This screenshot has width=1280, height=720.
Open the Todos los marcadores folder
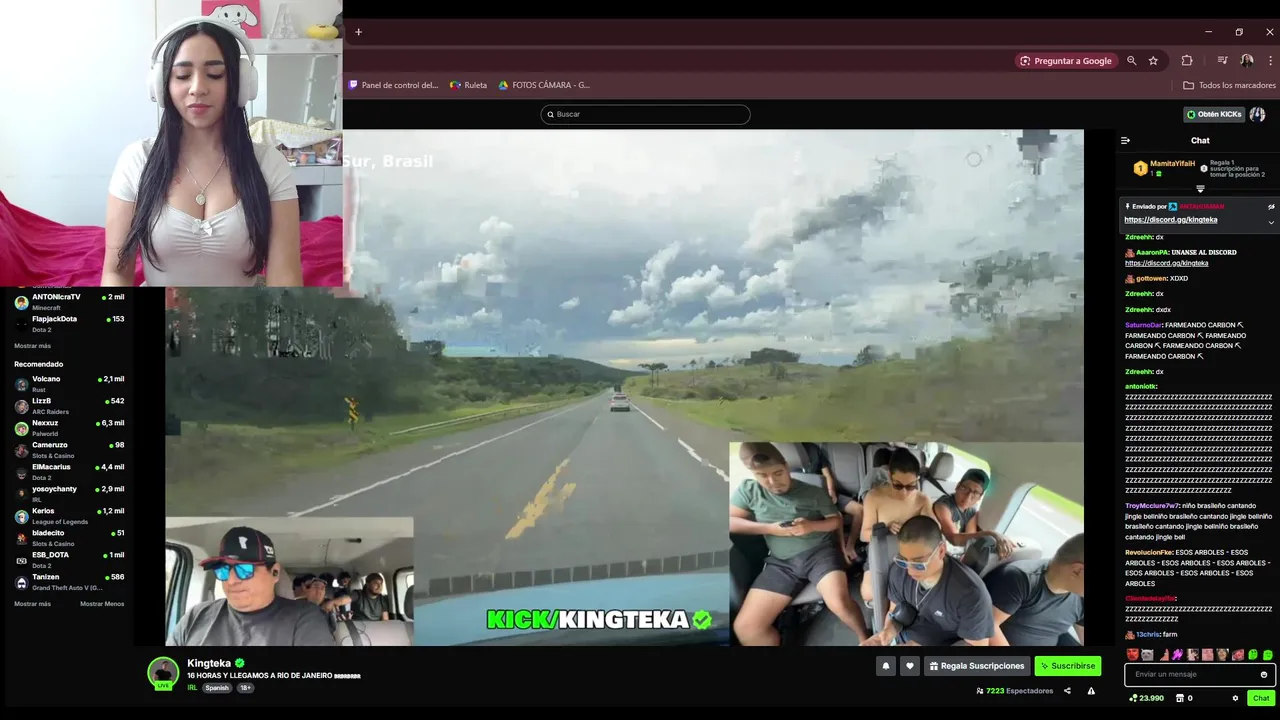tap(1229, 85)
